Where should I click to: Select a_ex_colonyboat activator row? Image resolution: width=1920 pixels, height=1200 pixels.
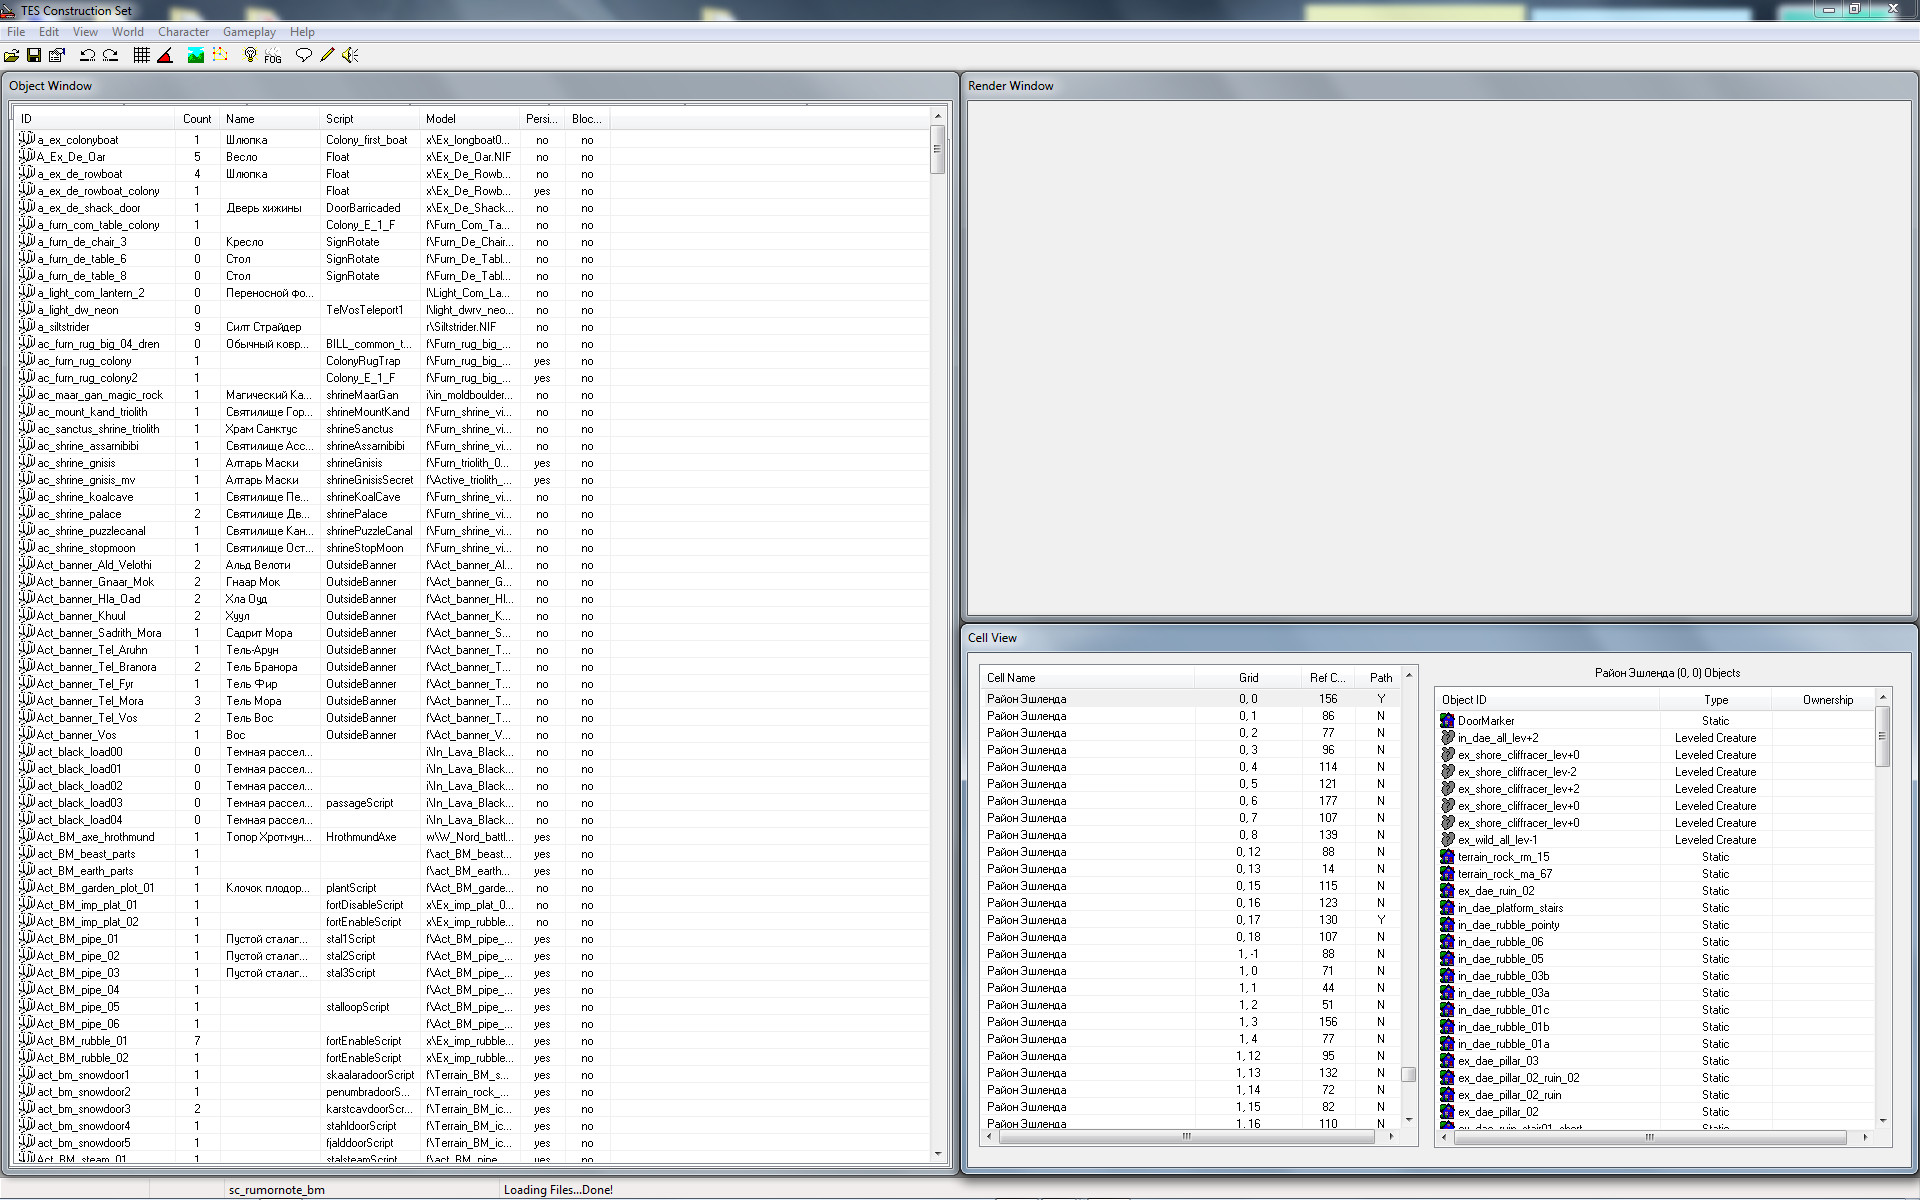(x=314, y=140)
